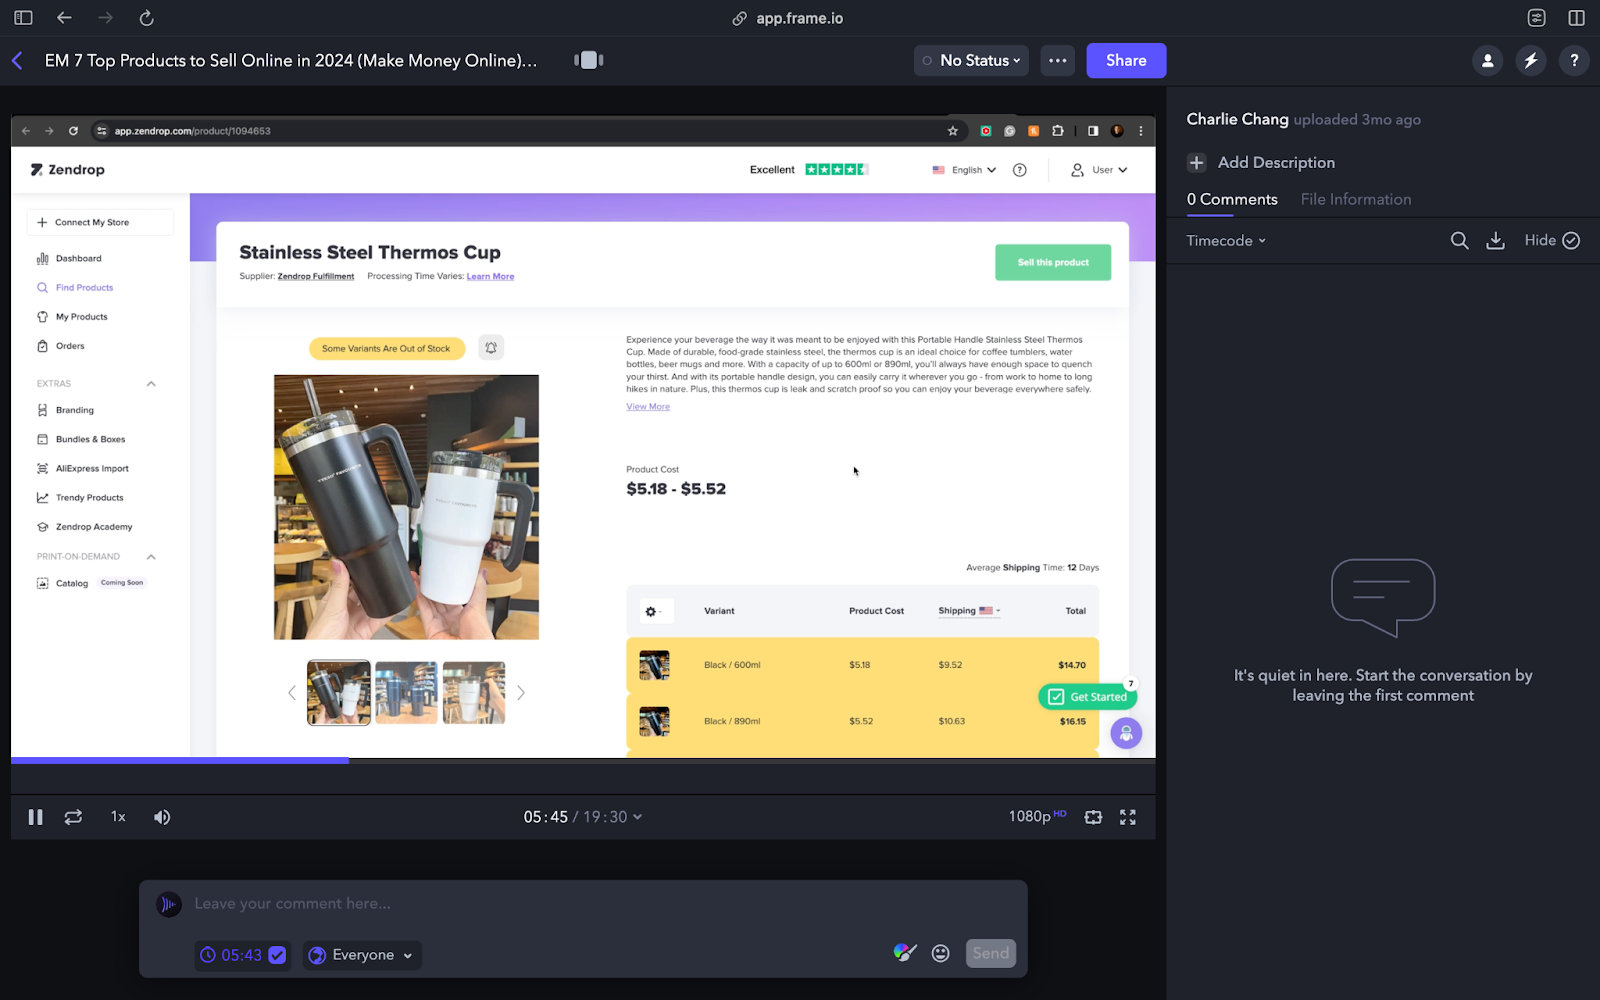The width and height of the screenshot is (1600, 1000).
Task: Open the three-dot more options menu
Action: pyautogui.click(x=1057, y=60)
